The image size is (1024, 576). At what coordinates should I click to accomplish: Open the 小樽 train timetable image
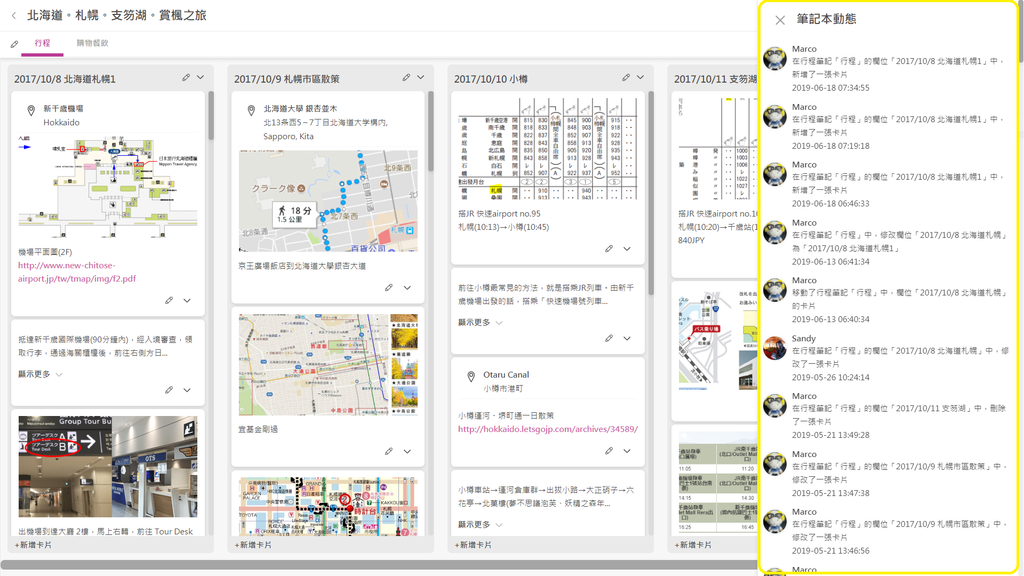coord(547,149)
